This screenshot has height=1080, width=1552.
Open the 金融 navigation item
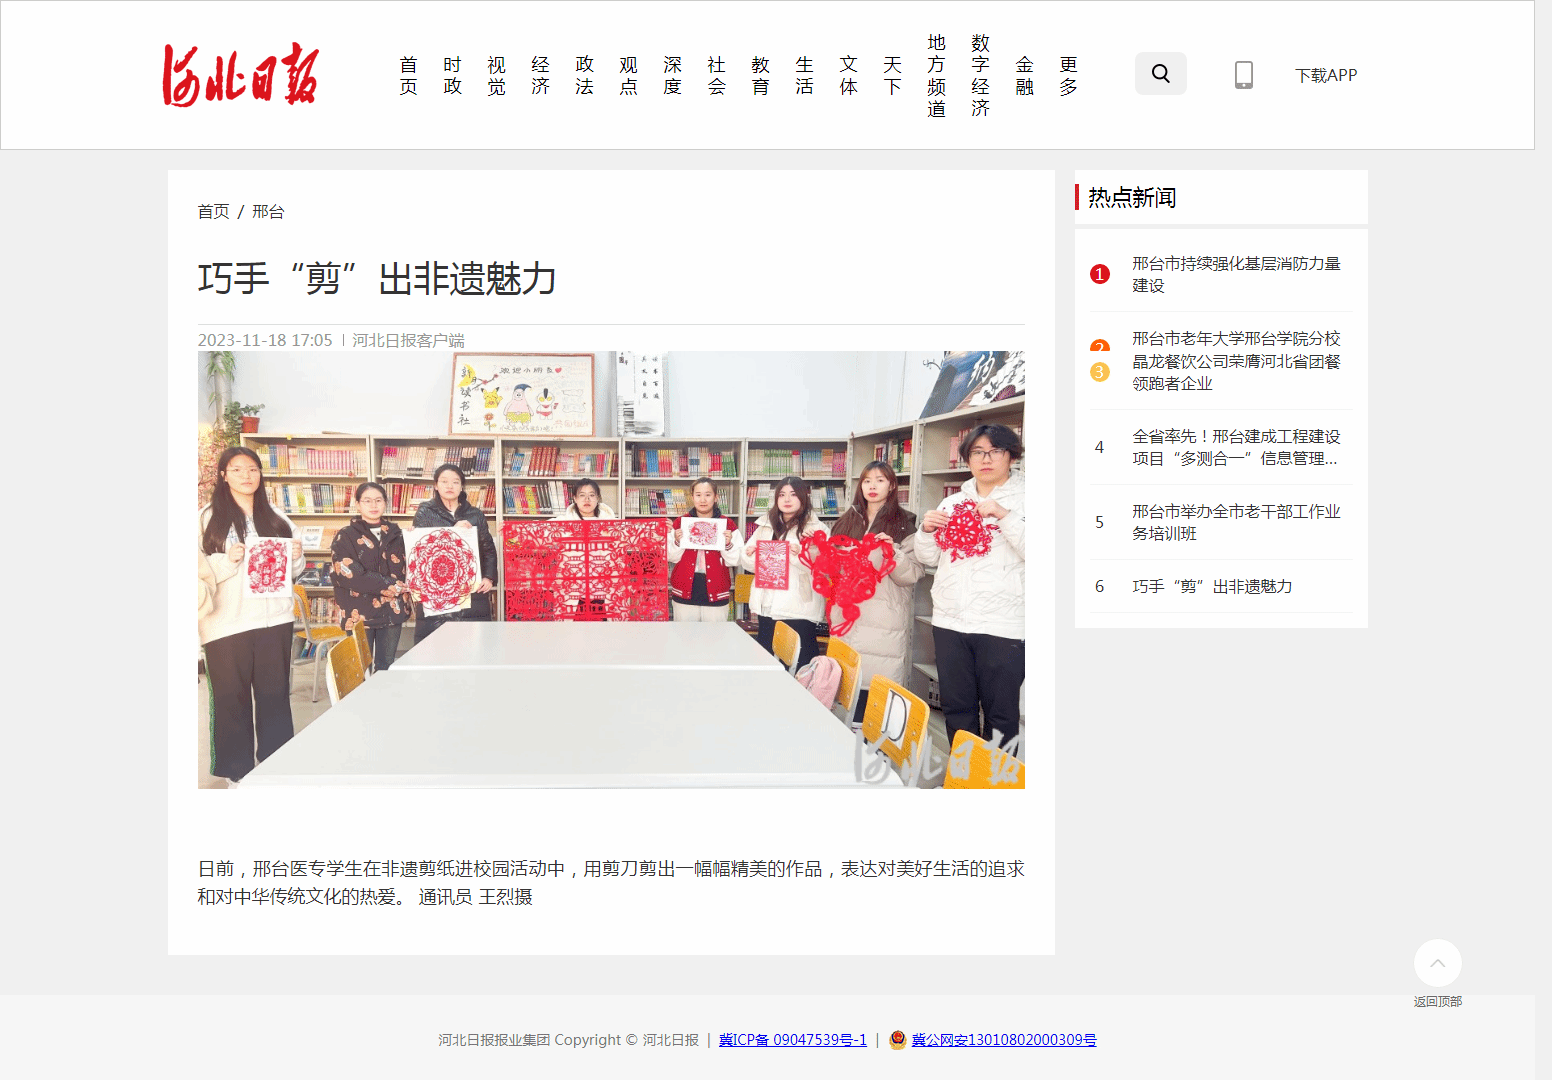pos(1024,76)
